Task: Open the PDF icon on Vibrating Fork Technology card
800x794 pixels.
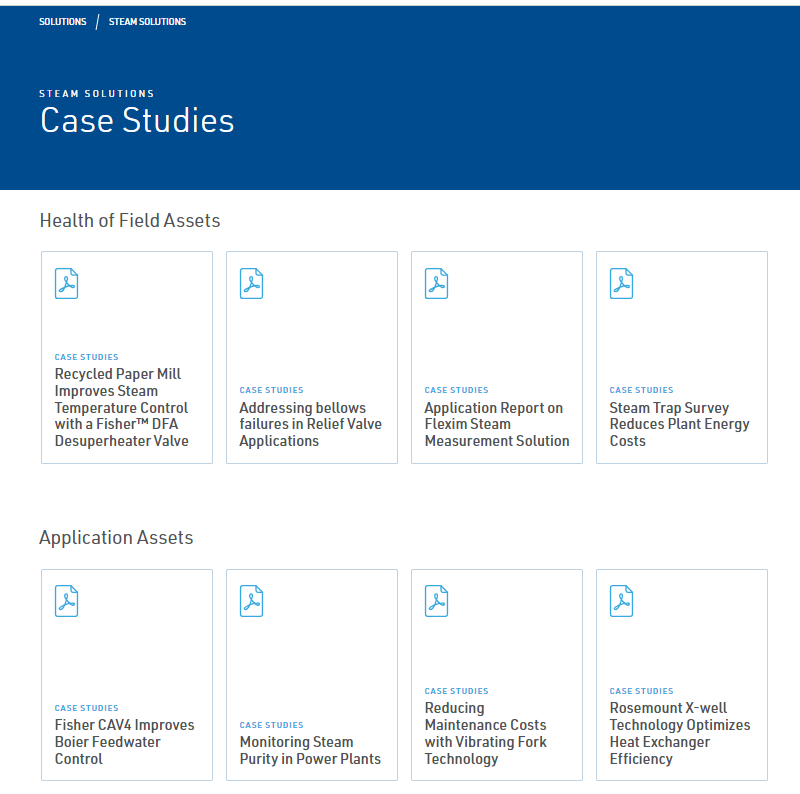Action: click(436, 601)
